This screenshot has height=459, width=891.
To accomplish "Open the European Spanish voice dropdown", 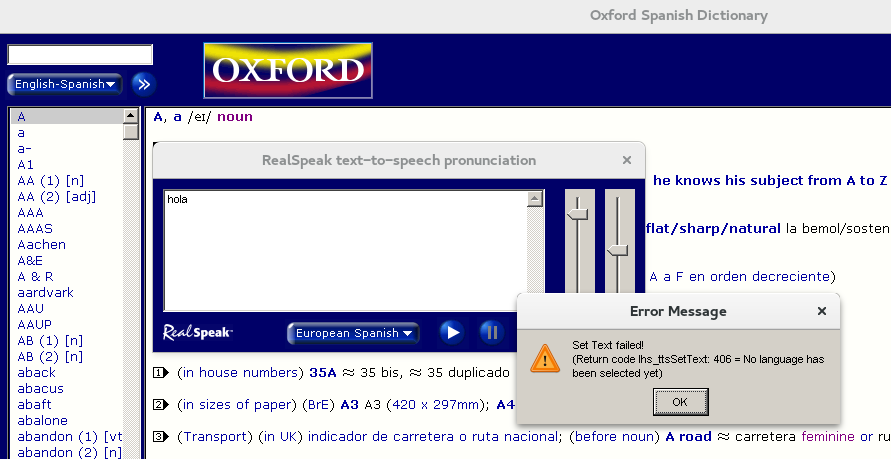I will (x=353, y=333).
